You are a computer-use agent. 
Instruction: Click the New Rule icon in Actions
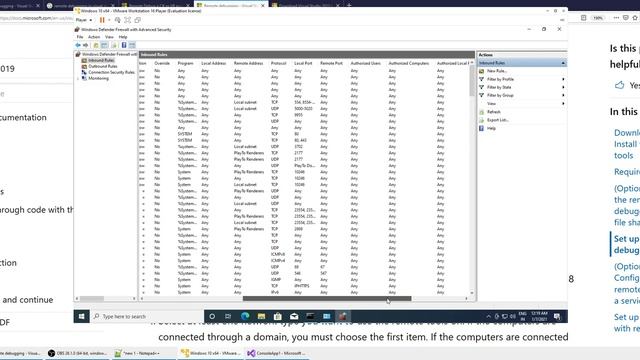pos(482,71)
